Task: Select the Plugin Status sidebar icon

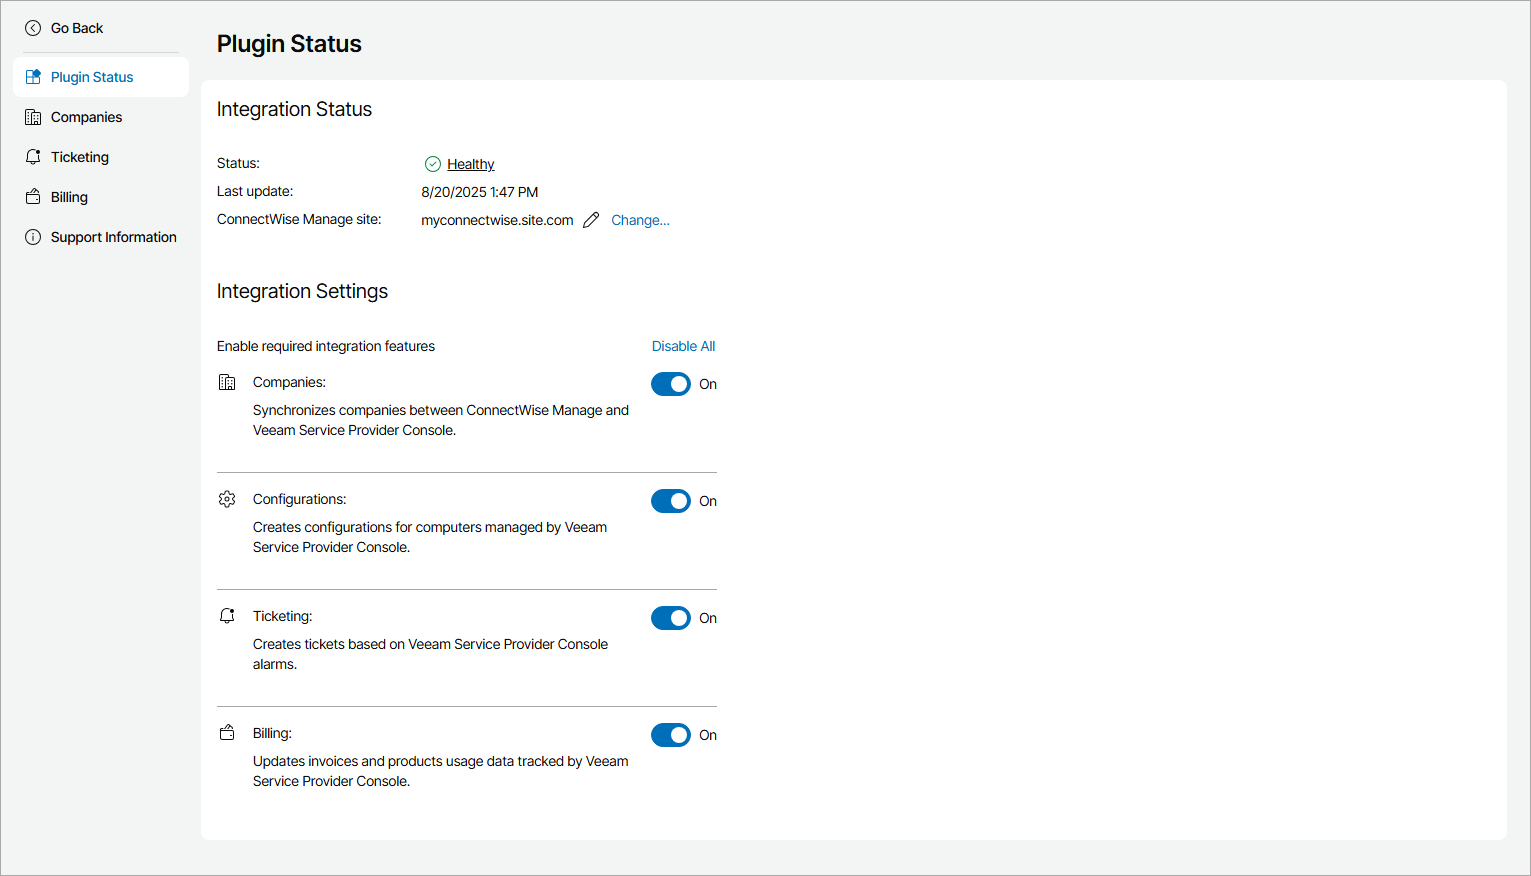Action: 34,76
